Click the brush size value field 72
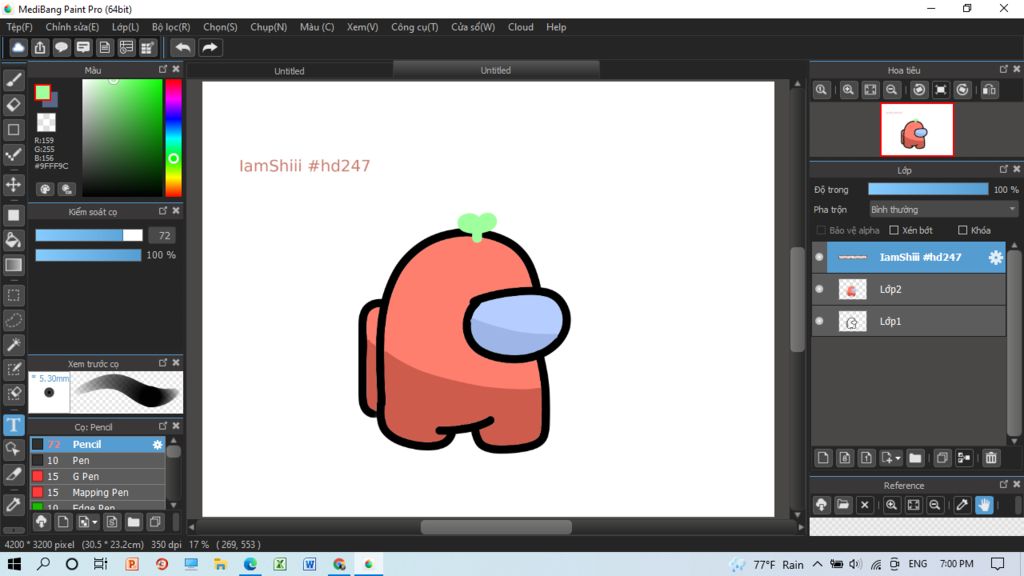The width and height of the screenshot is (1024, 576). (164, 236)
